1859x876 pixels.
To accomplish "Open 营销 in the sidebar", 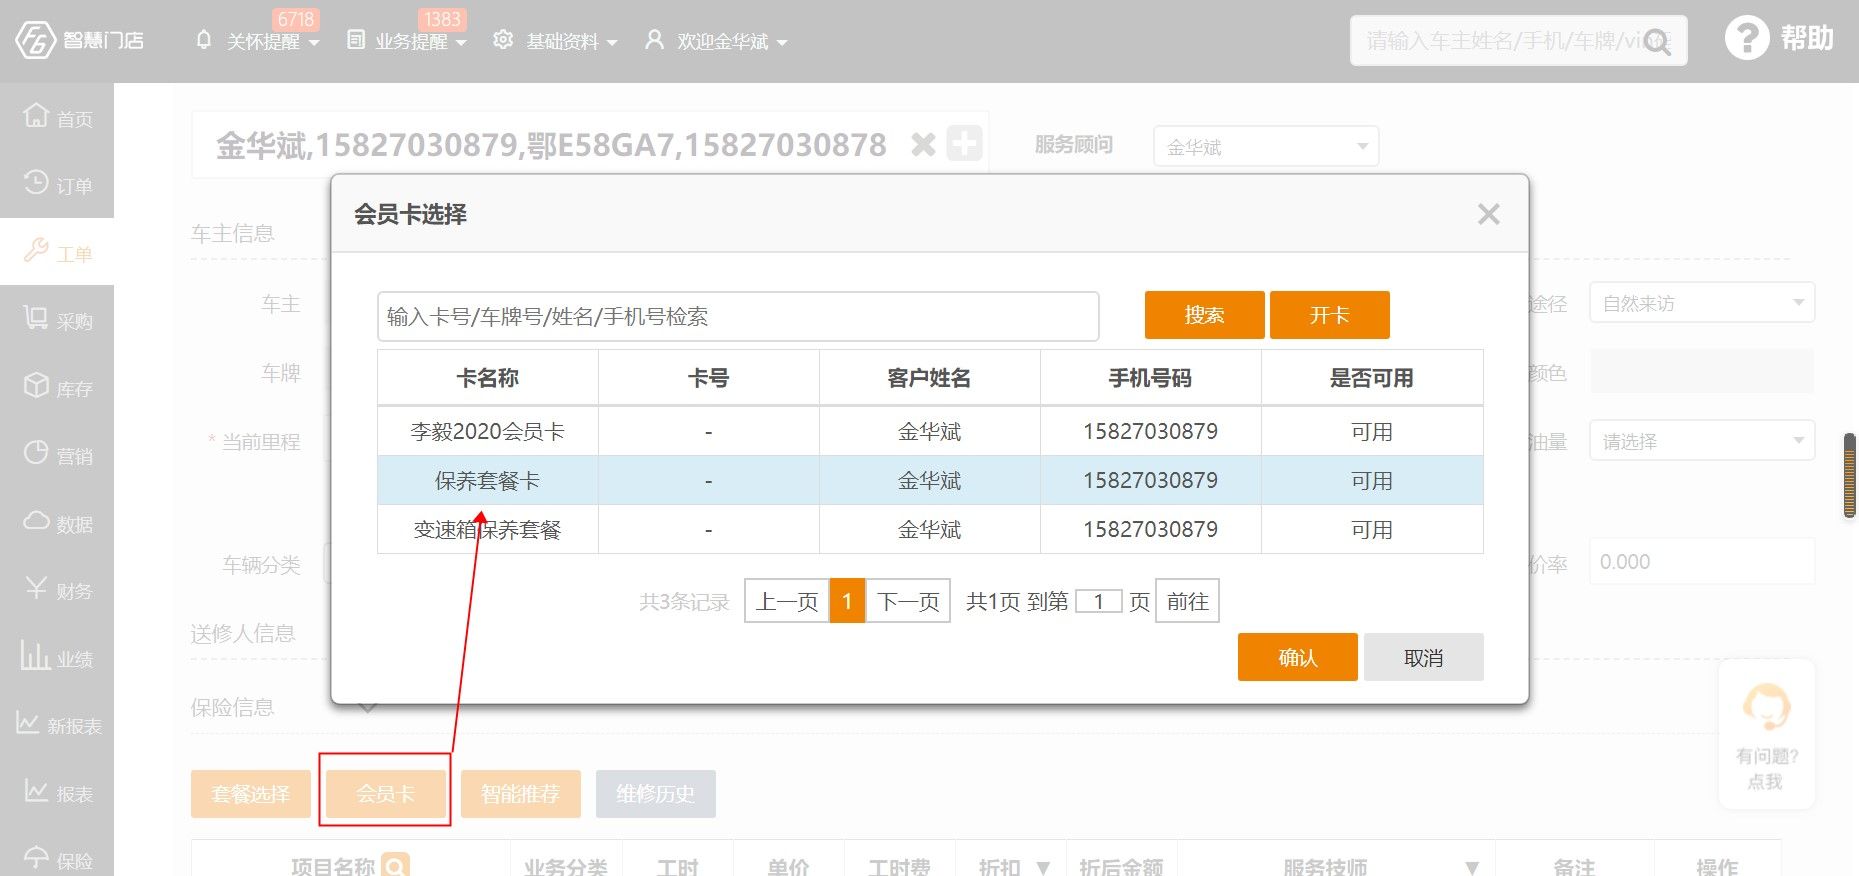I will (57, 455).
